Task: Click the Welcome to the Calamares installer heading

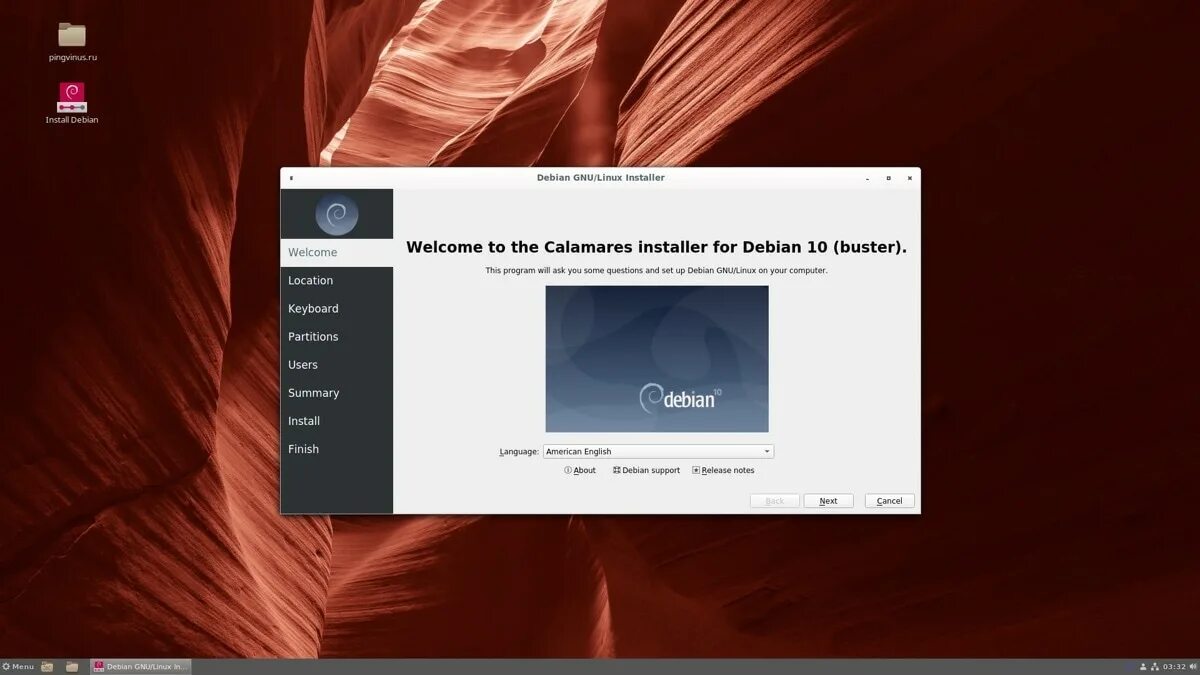Action: [656, 247]
